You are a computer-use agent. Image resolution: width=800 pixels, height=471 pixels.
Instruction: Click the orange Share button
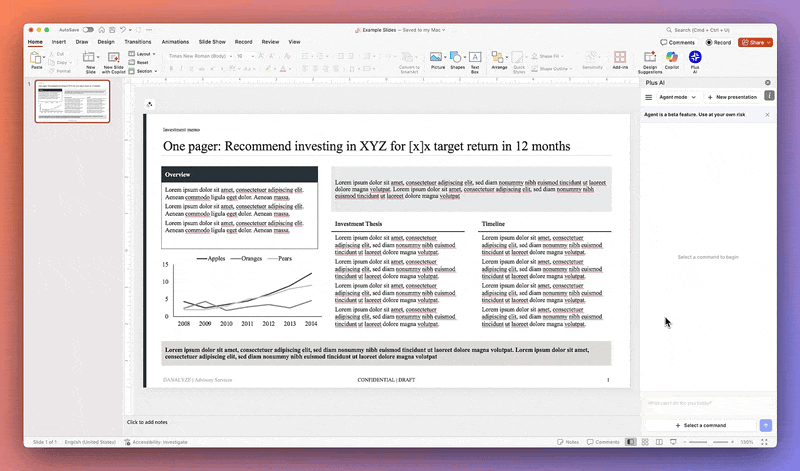[756, 42]
